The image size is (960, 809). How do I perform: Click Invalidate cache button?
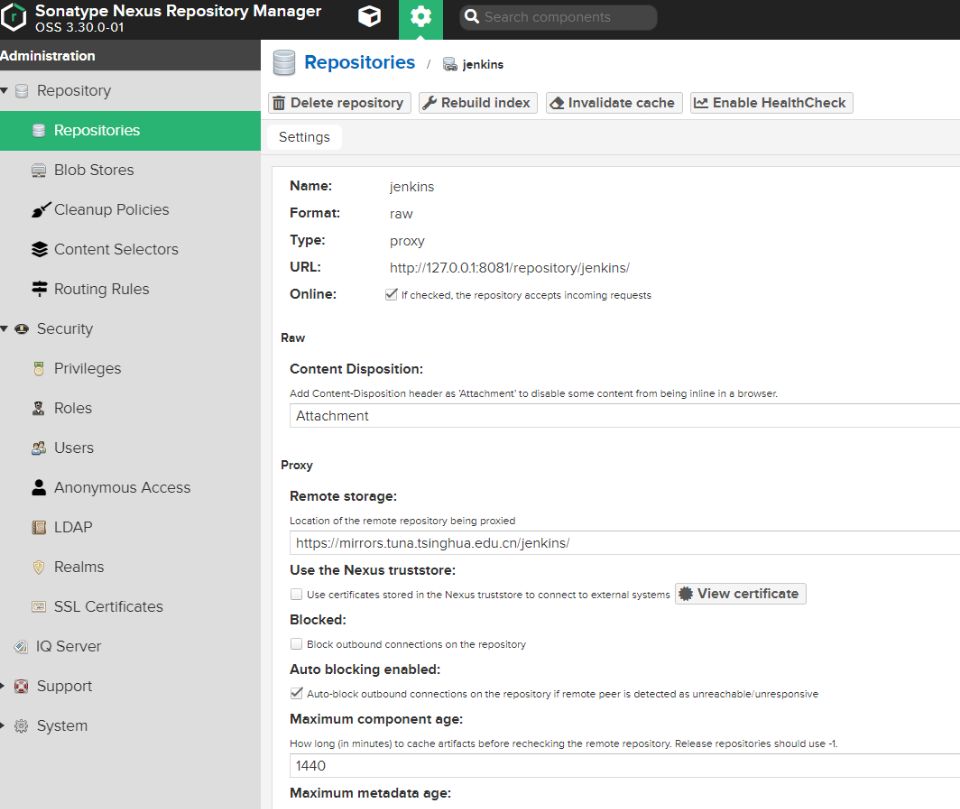[613, 103]
